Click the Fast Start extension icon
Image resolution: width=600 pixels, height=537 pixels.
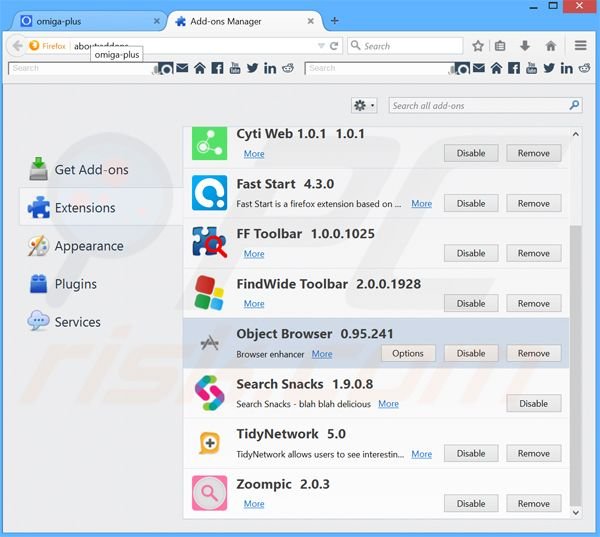tap(209, 193)
